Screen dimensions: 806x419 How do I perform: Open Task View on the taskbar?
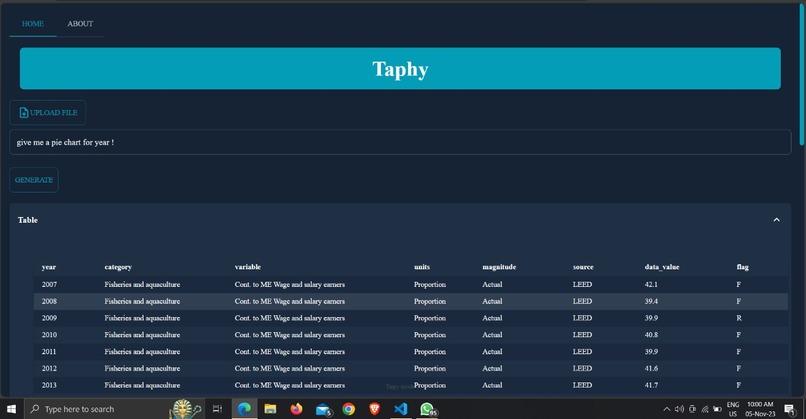click(x=217, y=409)
